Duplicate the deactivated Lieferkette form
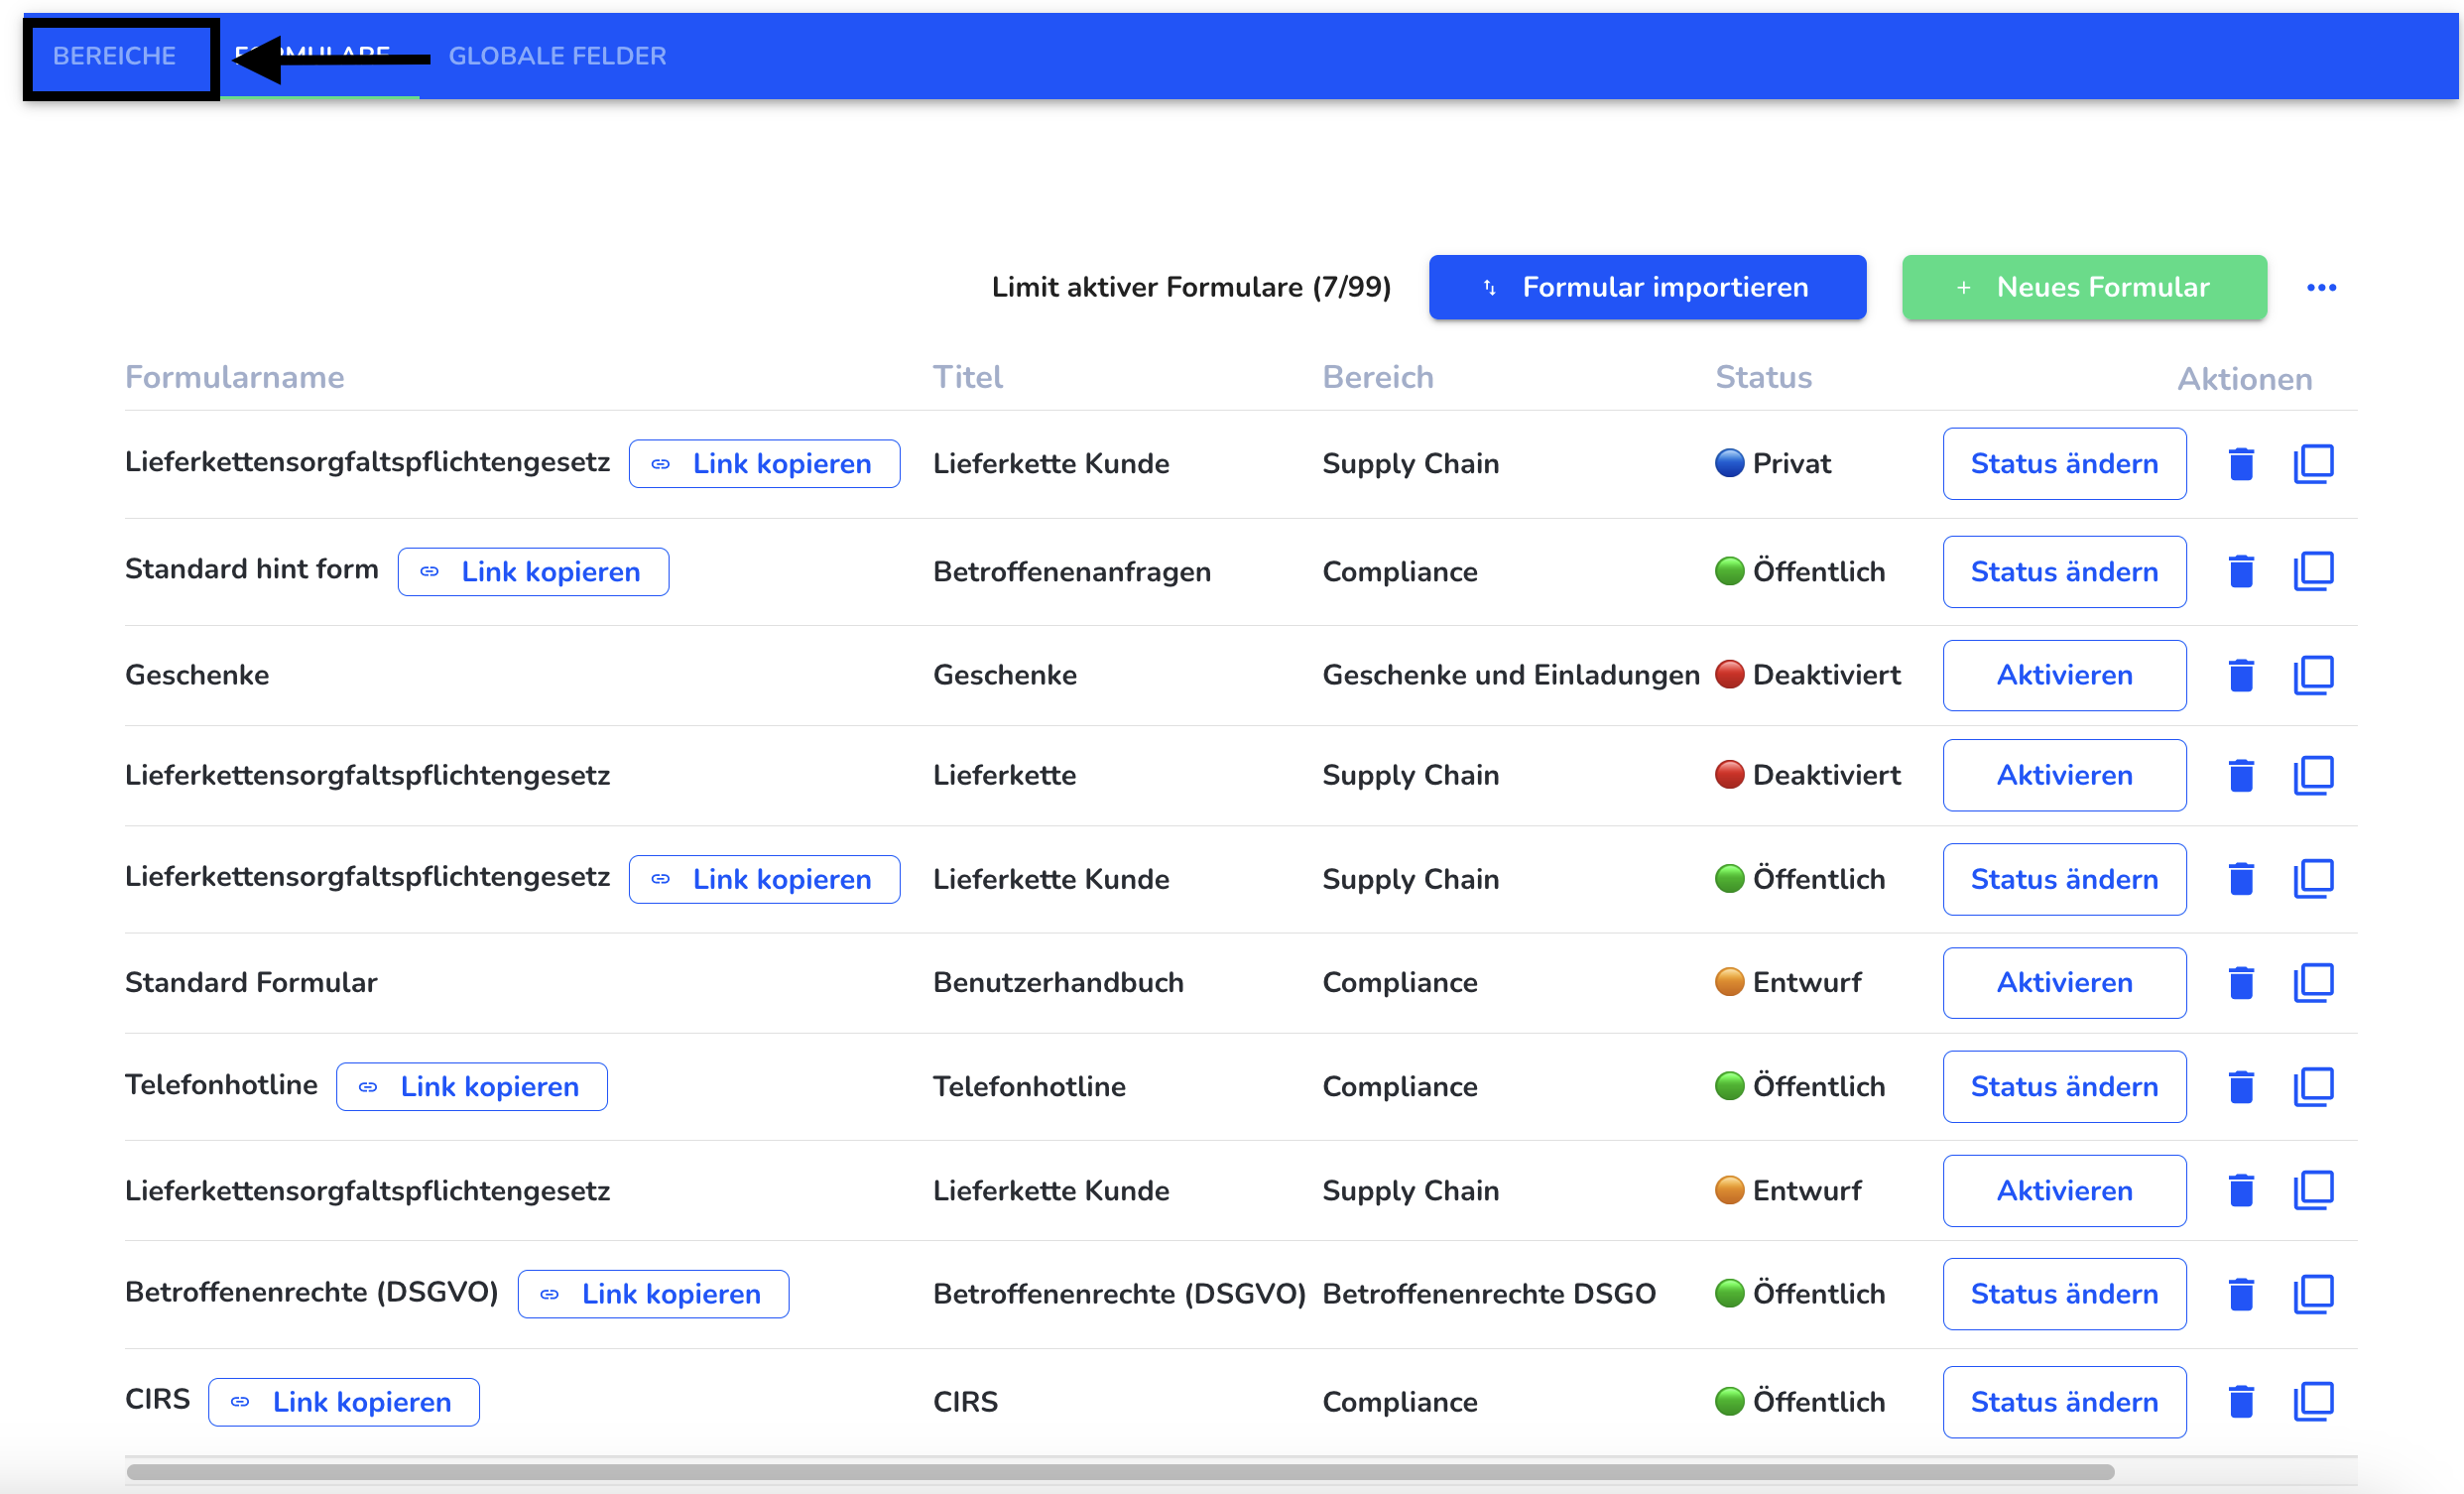This screenshot has width=2464, height=1494. [2313, 776]
